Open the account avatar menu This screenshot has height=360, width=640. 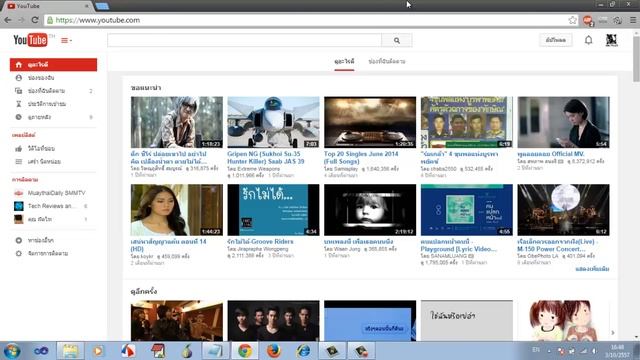611,40
